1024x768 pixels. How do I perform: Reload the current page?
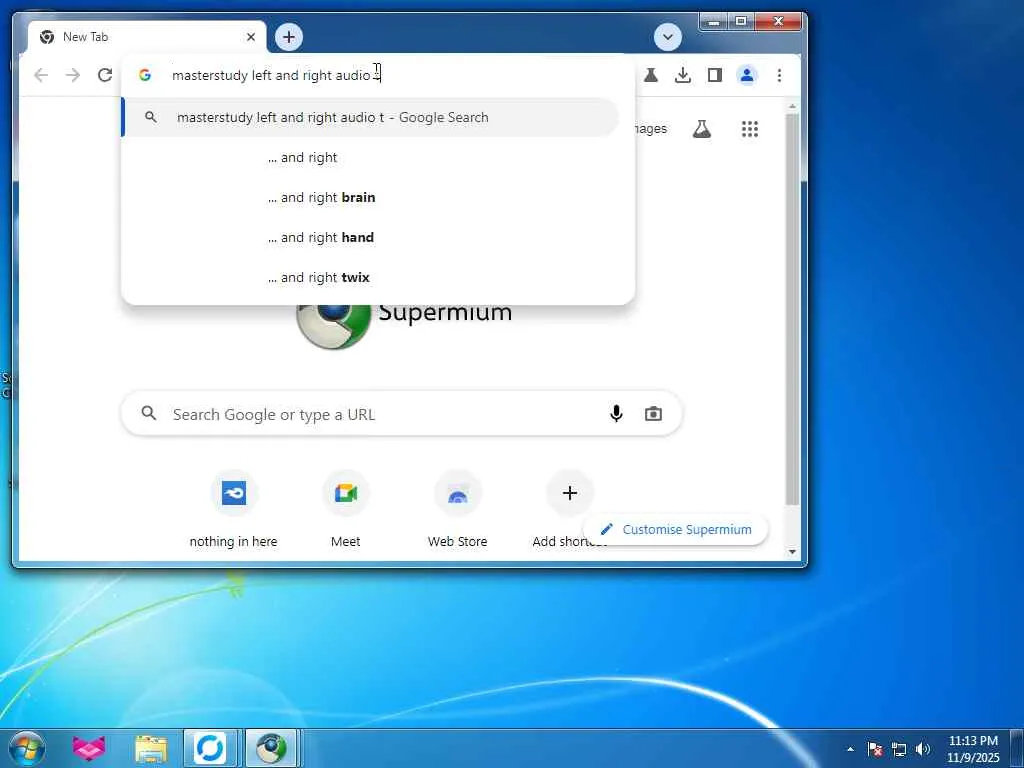104,75
